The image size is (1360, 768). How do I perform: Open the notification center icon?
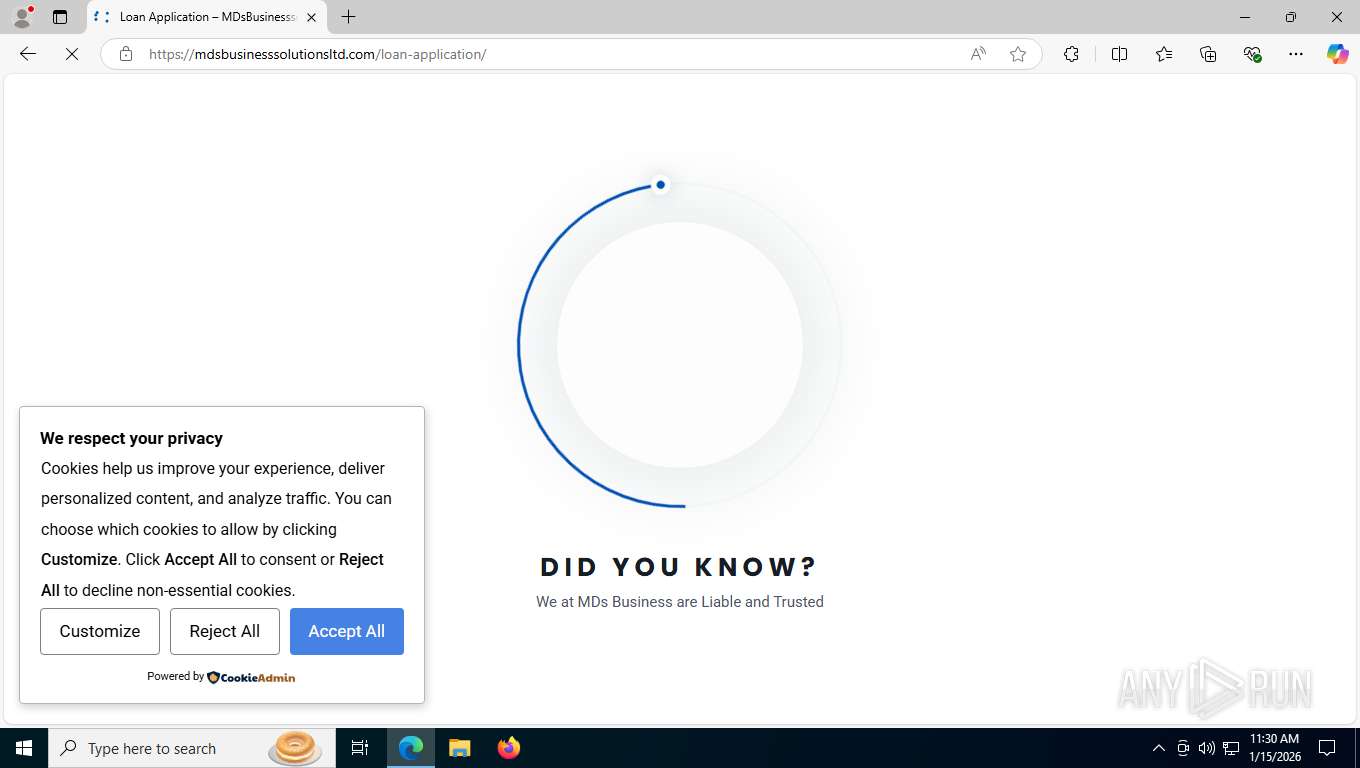(x=1327, y=748)
